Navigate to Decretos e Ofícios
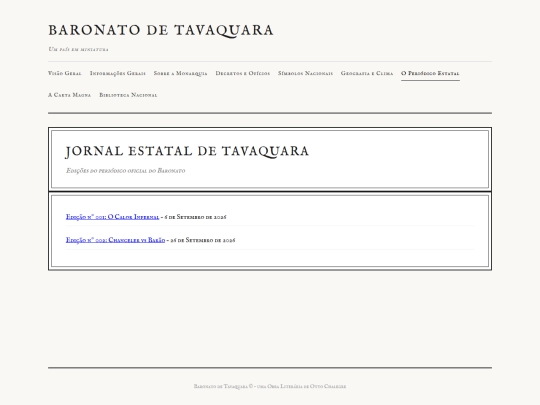This screenshot has height=405, width=540. point(243,73)
